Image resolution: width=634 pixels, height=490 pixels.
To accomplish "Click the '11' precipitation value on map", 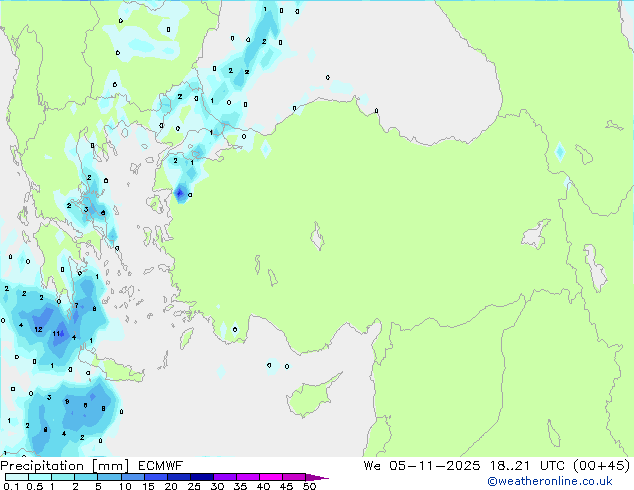I will [x=56, y=334].
